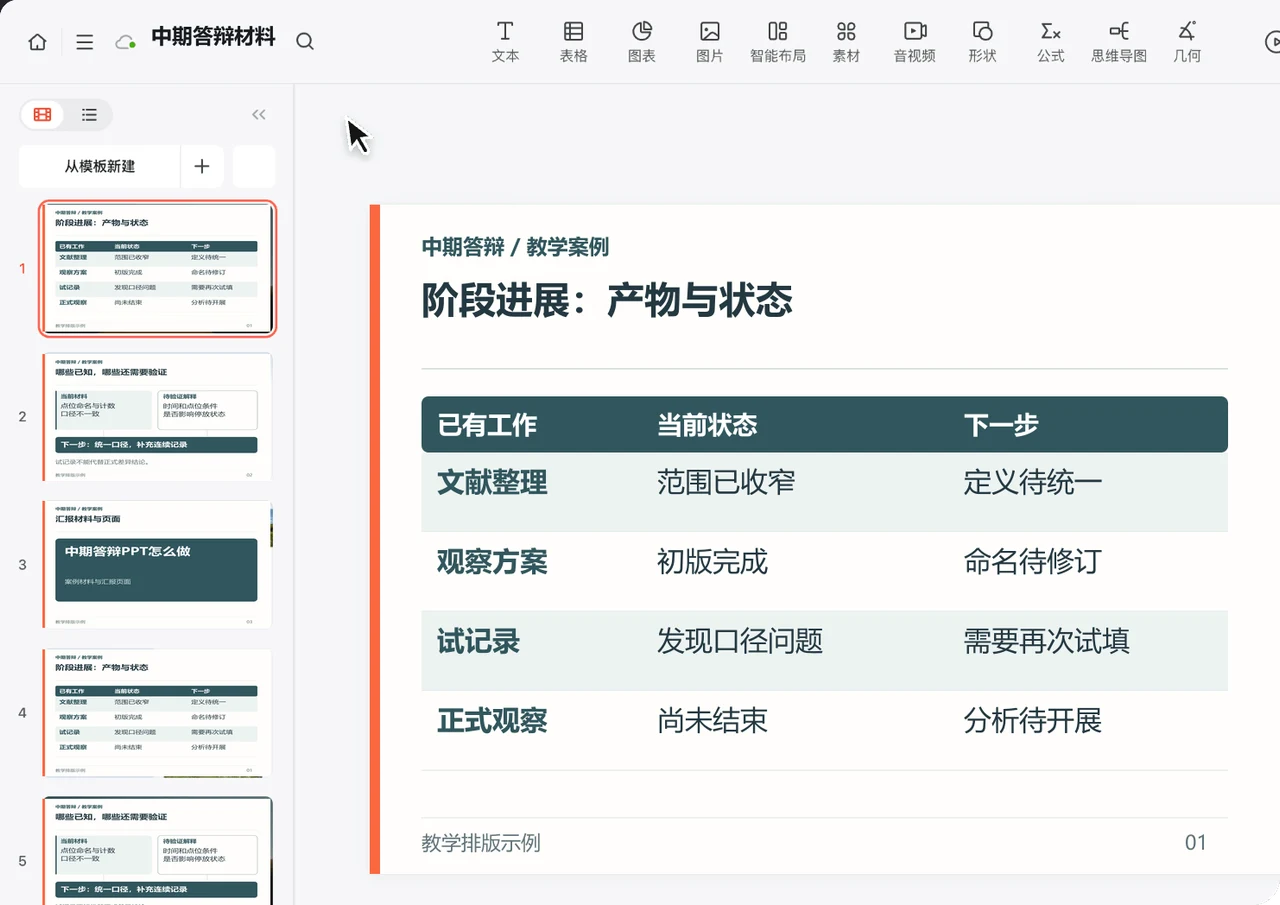The image size is (1280, 905).
Task: Click the page number 01 on slide
Action: pos(1196,843)
